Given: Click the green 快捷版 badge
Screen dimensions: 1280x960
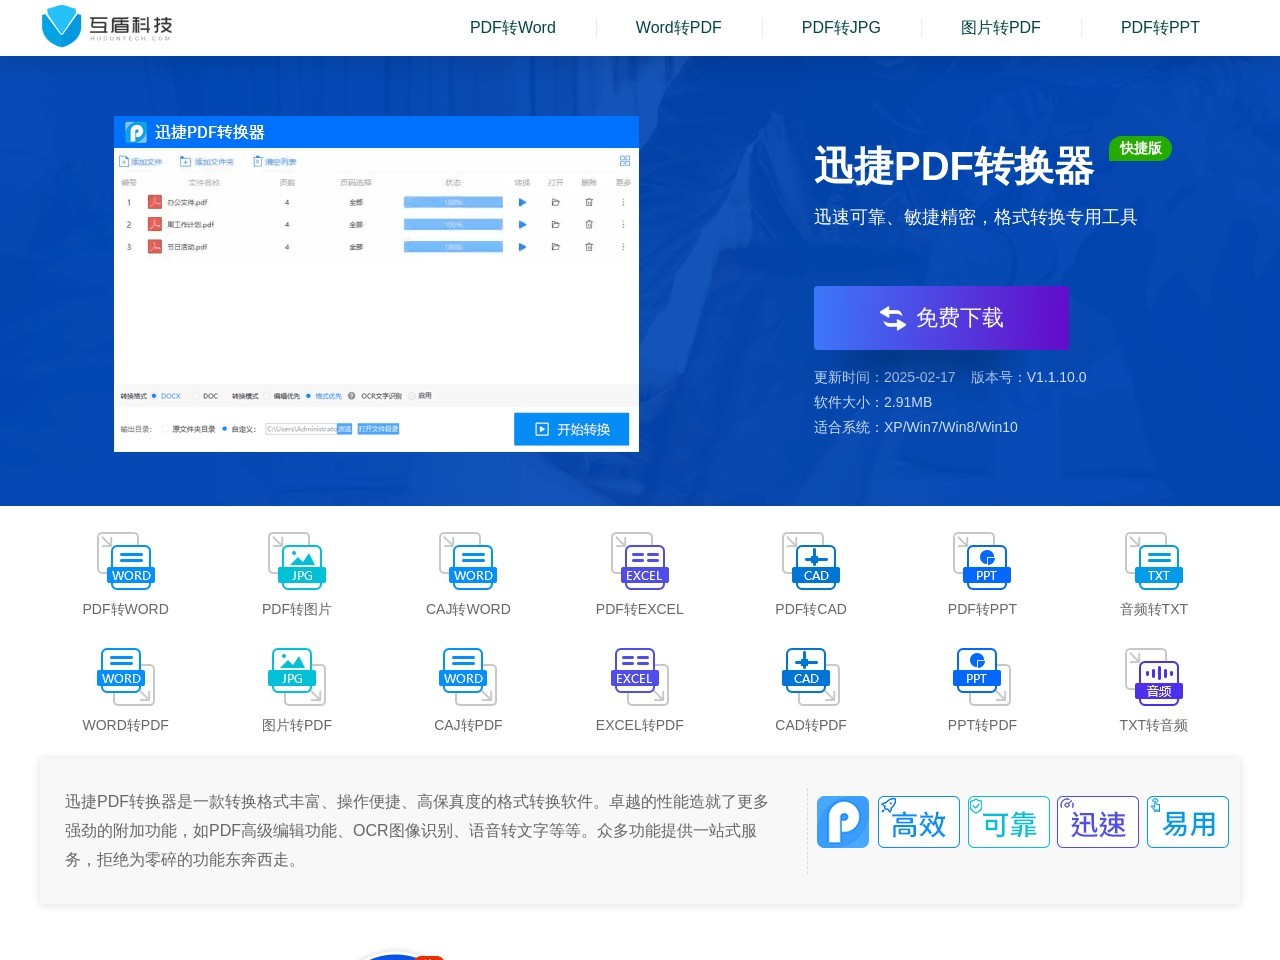Looking at the screenshot, I should [x=1140, y=149].
